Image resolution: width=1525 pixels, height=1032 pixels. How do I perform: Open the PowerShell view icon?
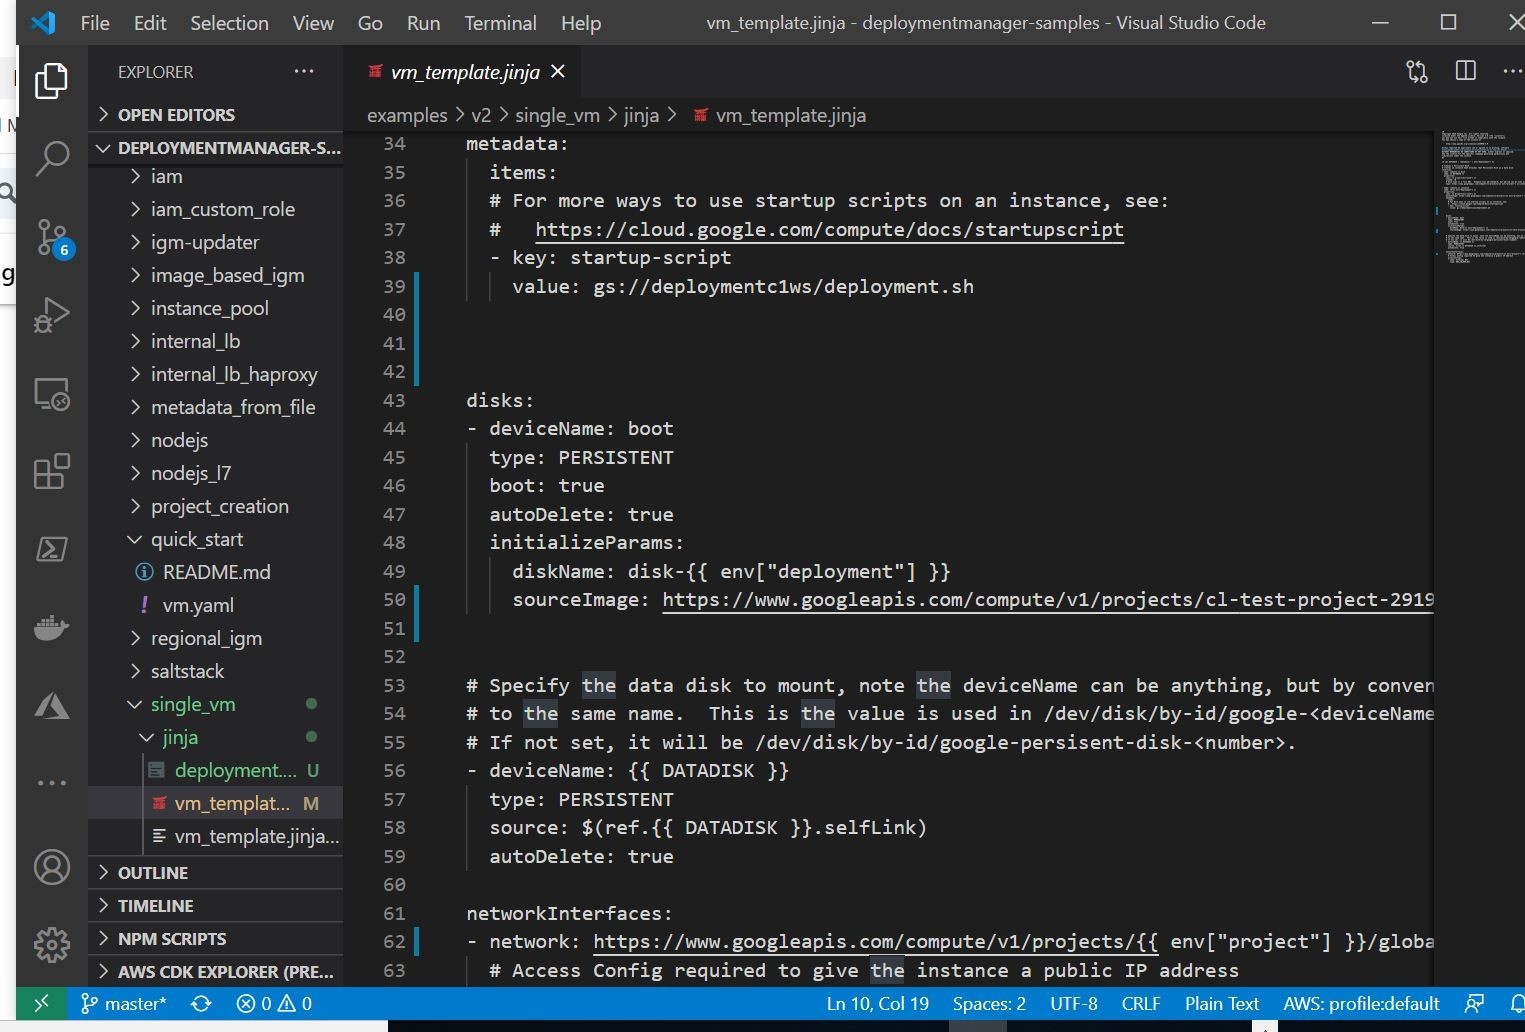tap(52, 549)
